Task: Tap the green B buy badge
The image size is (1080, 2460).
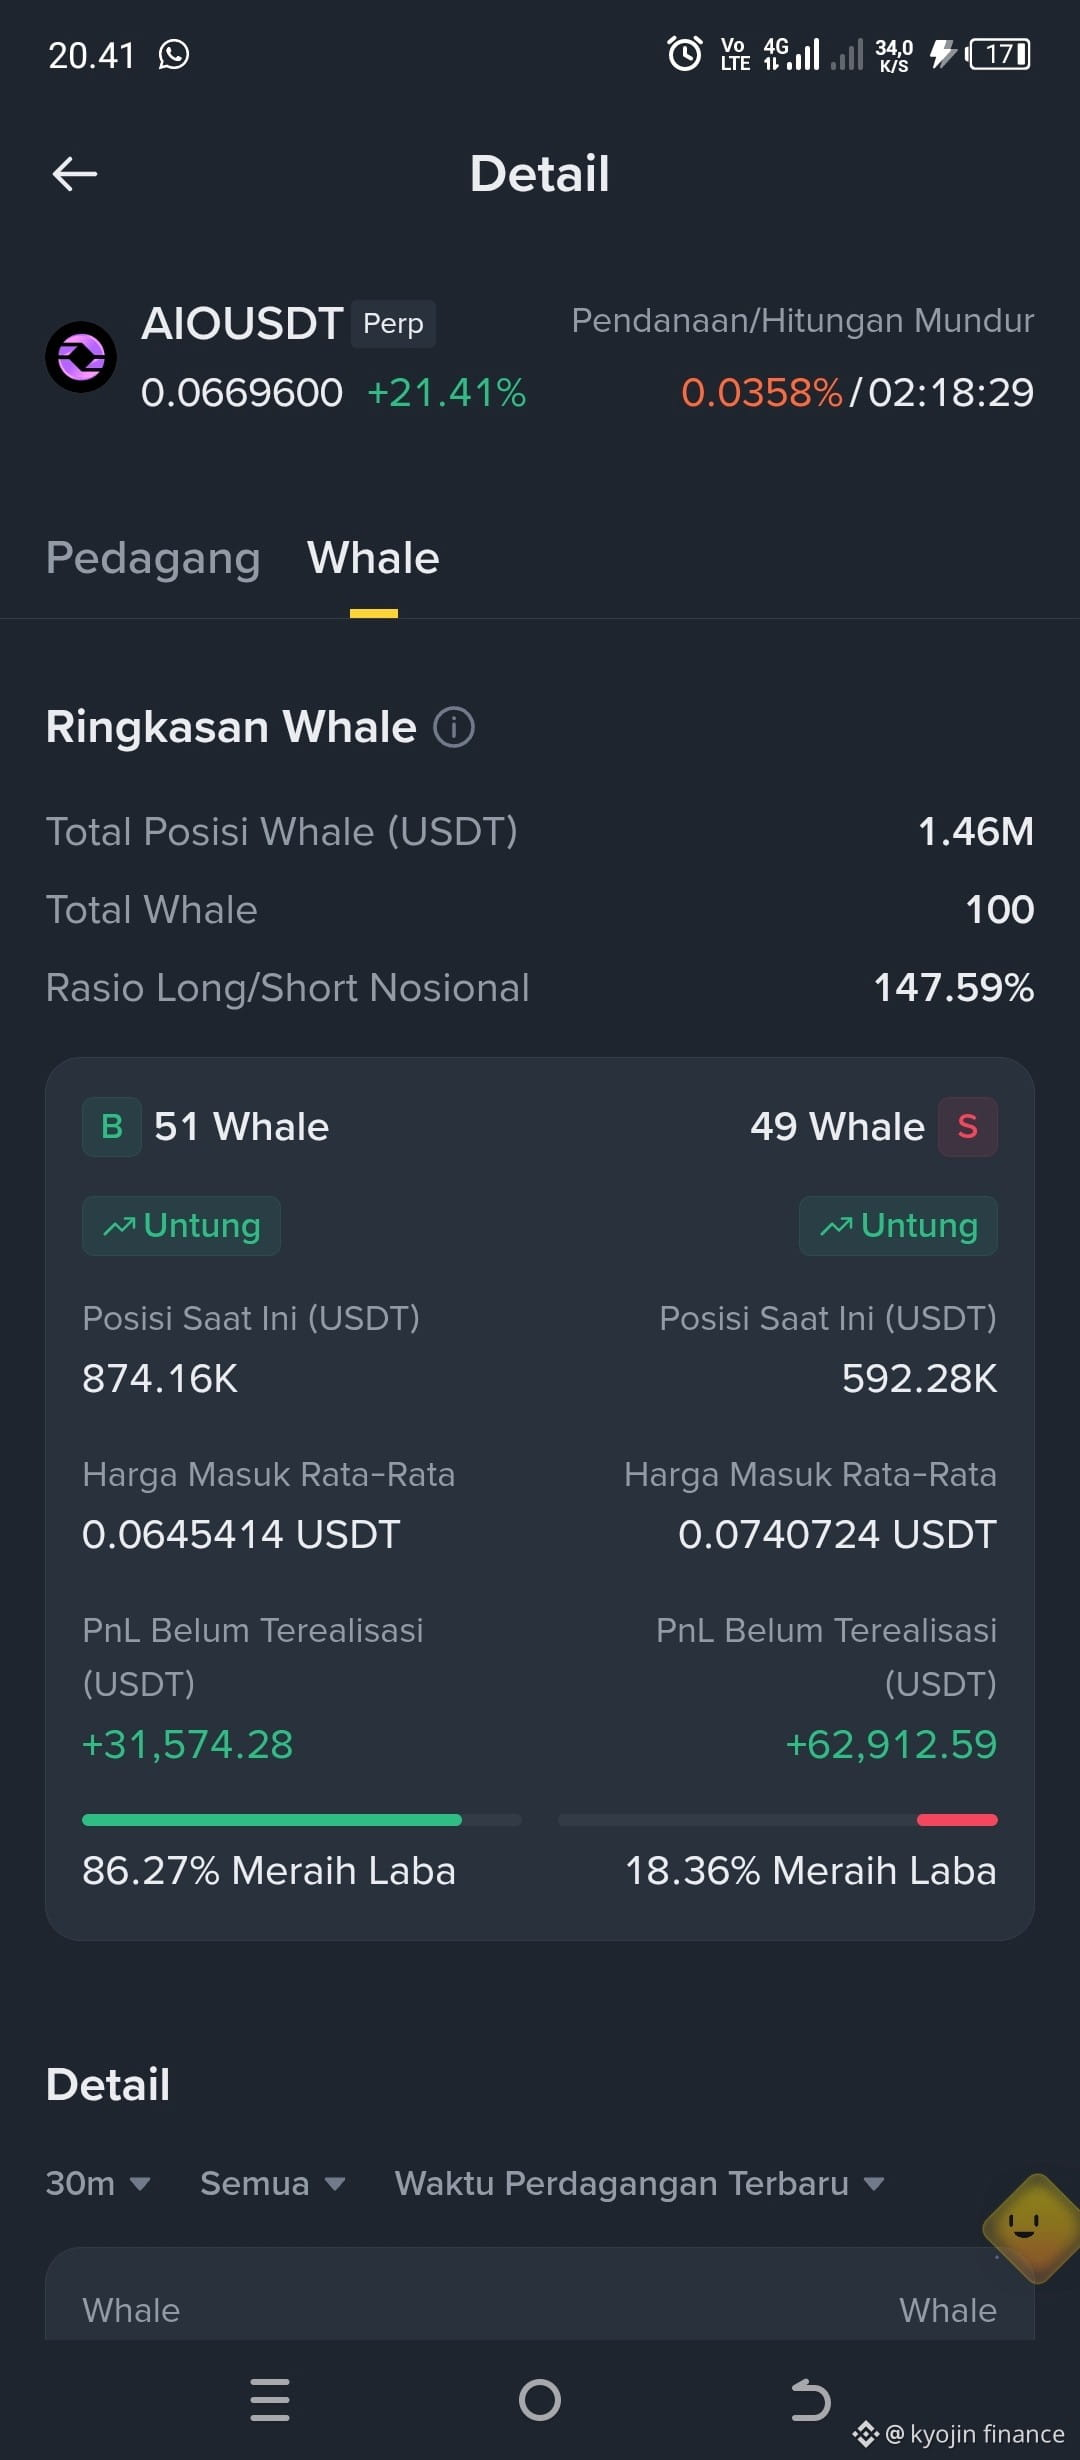Action: (x=111, y=1127)
